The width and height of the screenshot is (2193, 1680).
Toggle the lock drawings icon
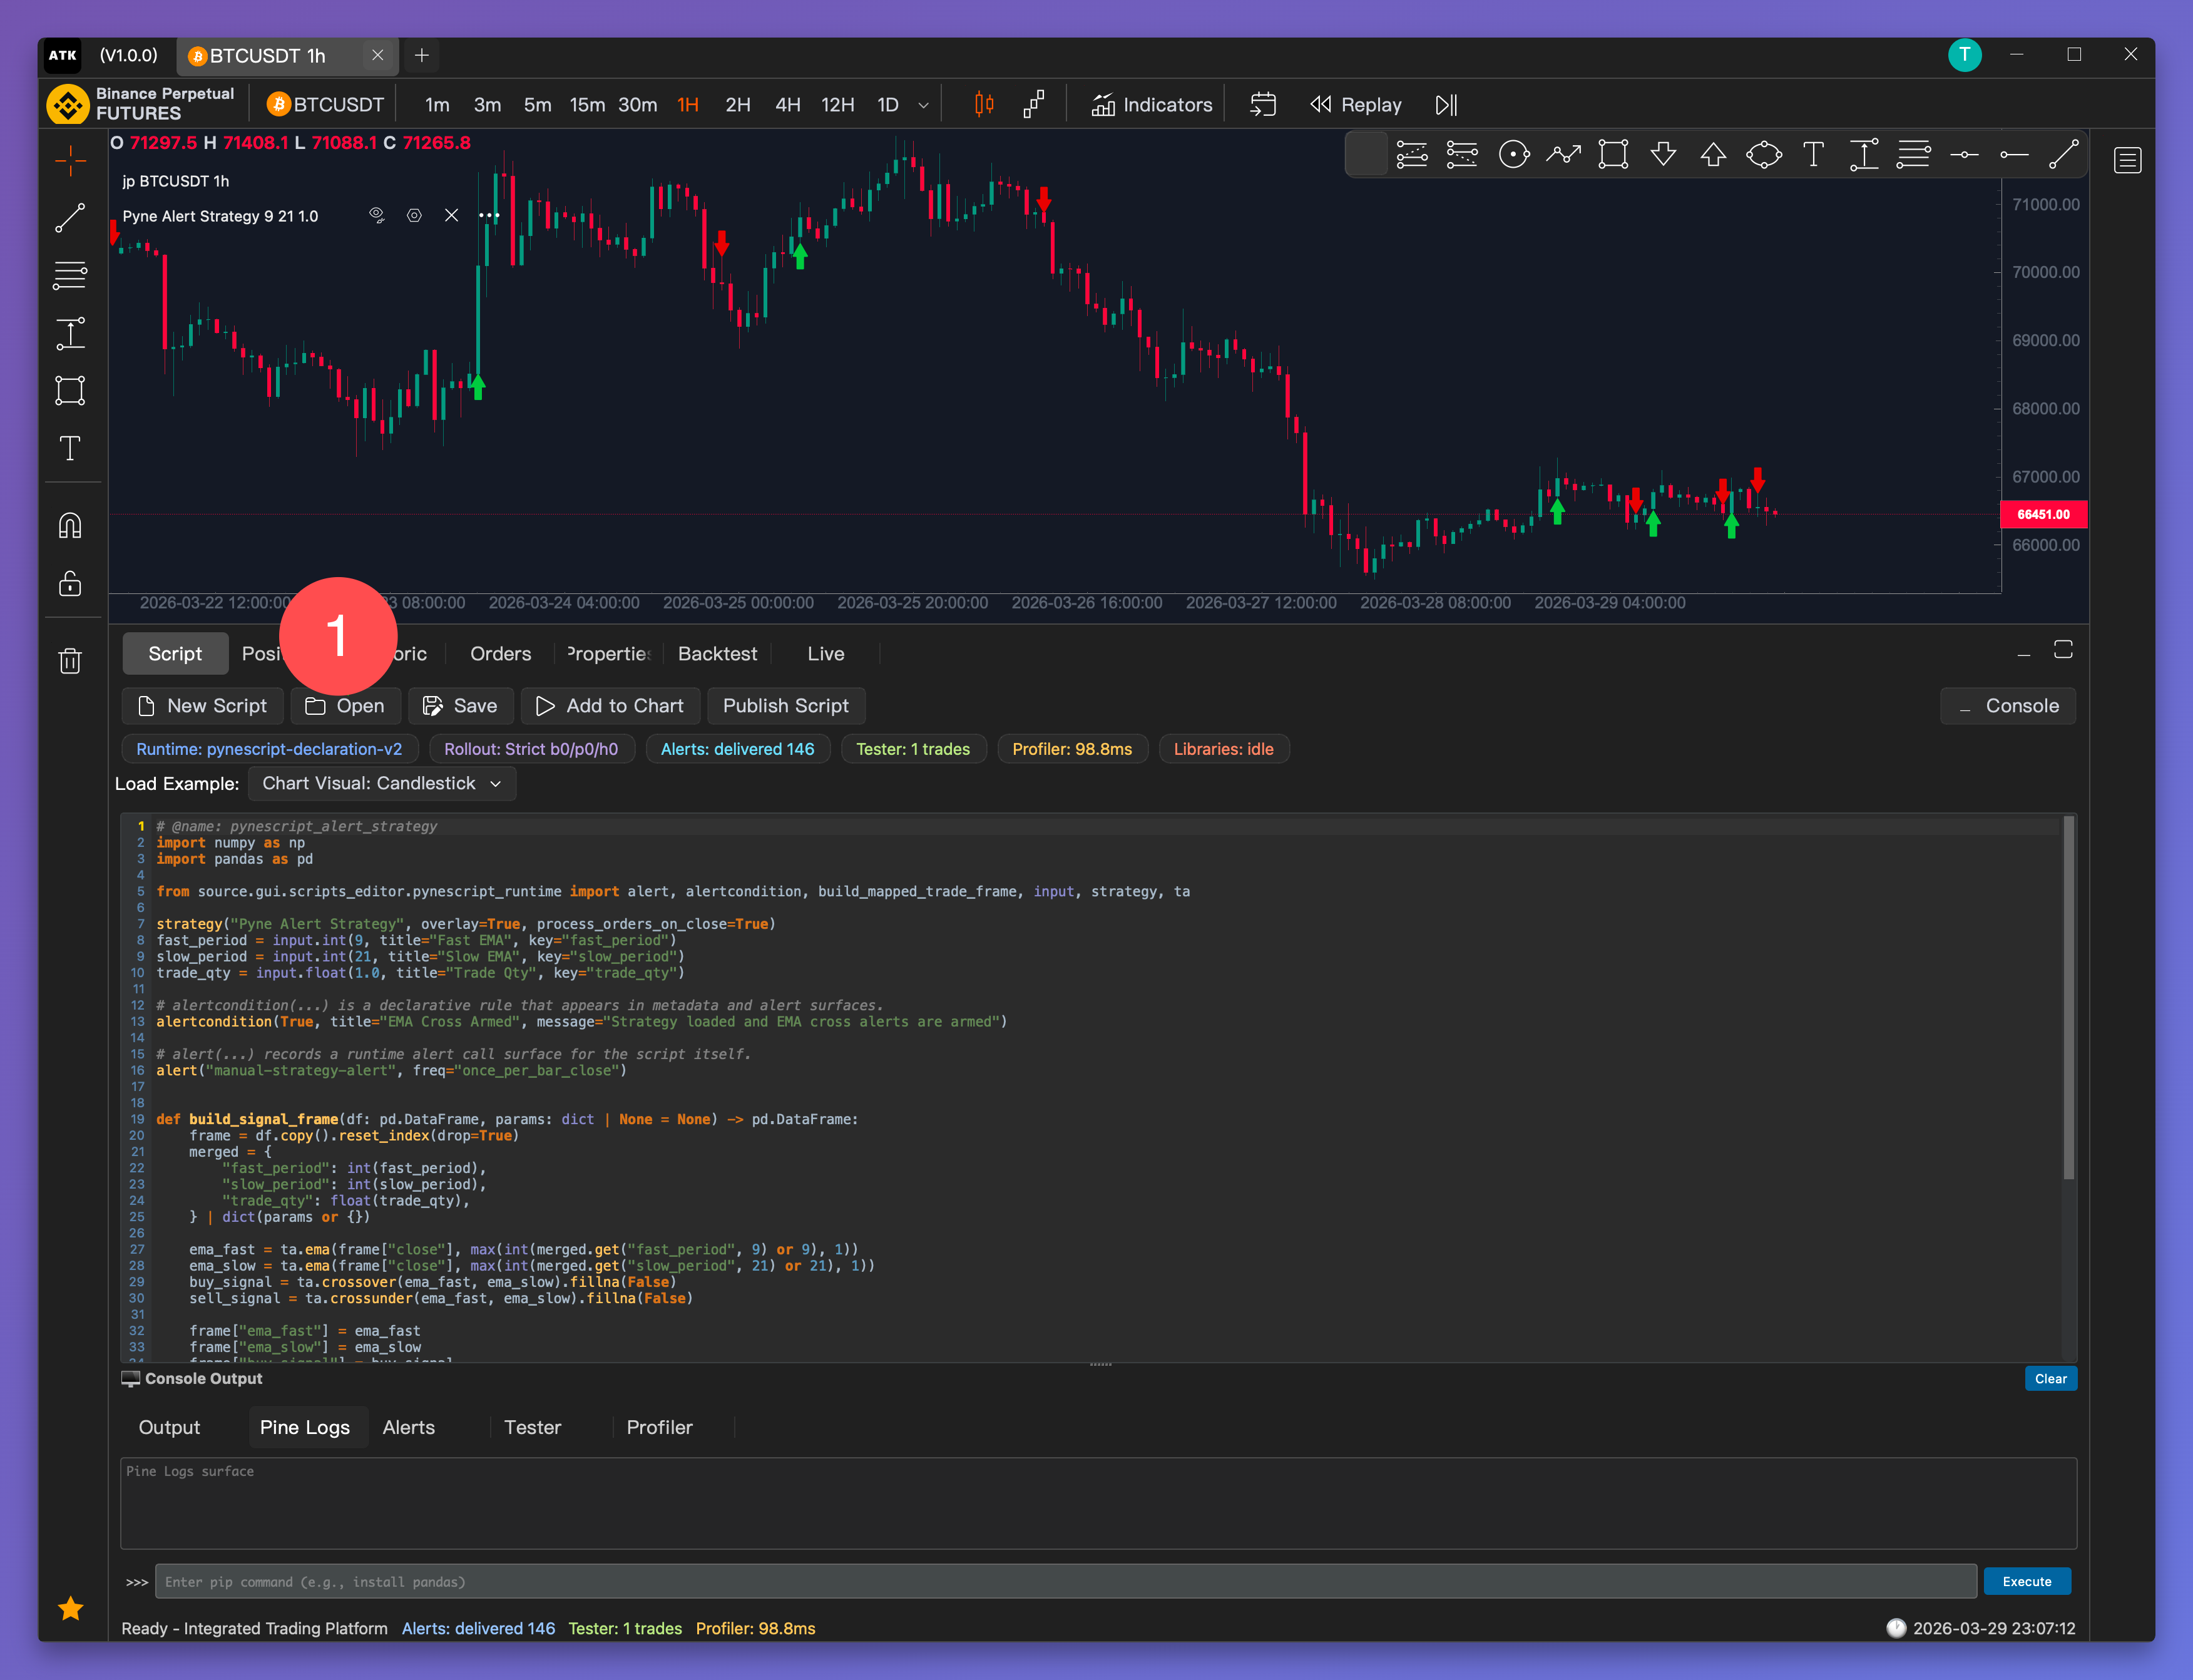click(70, 584)
